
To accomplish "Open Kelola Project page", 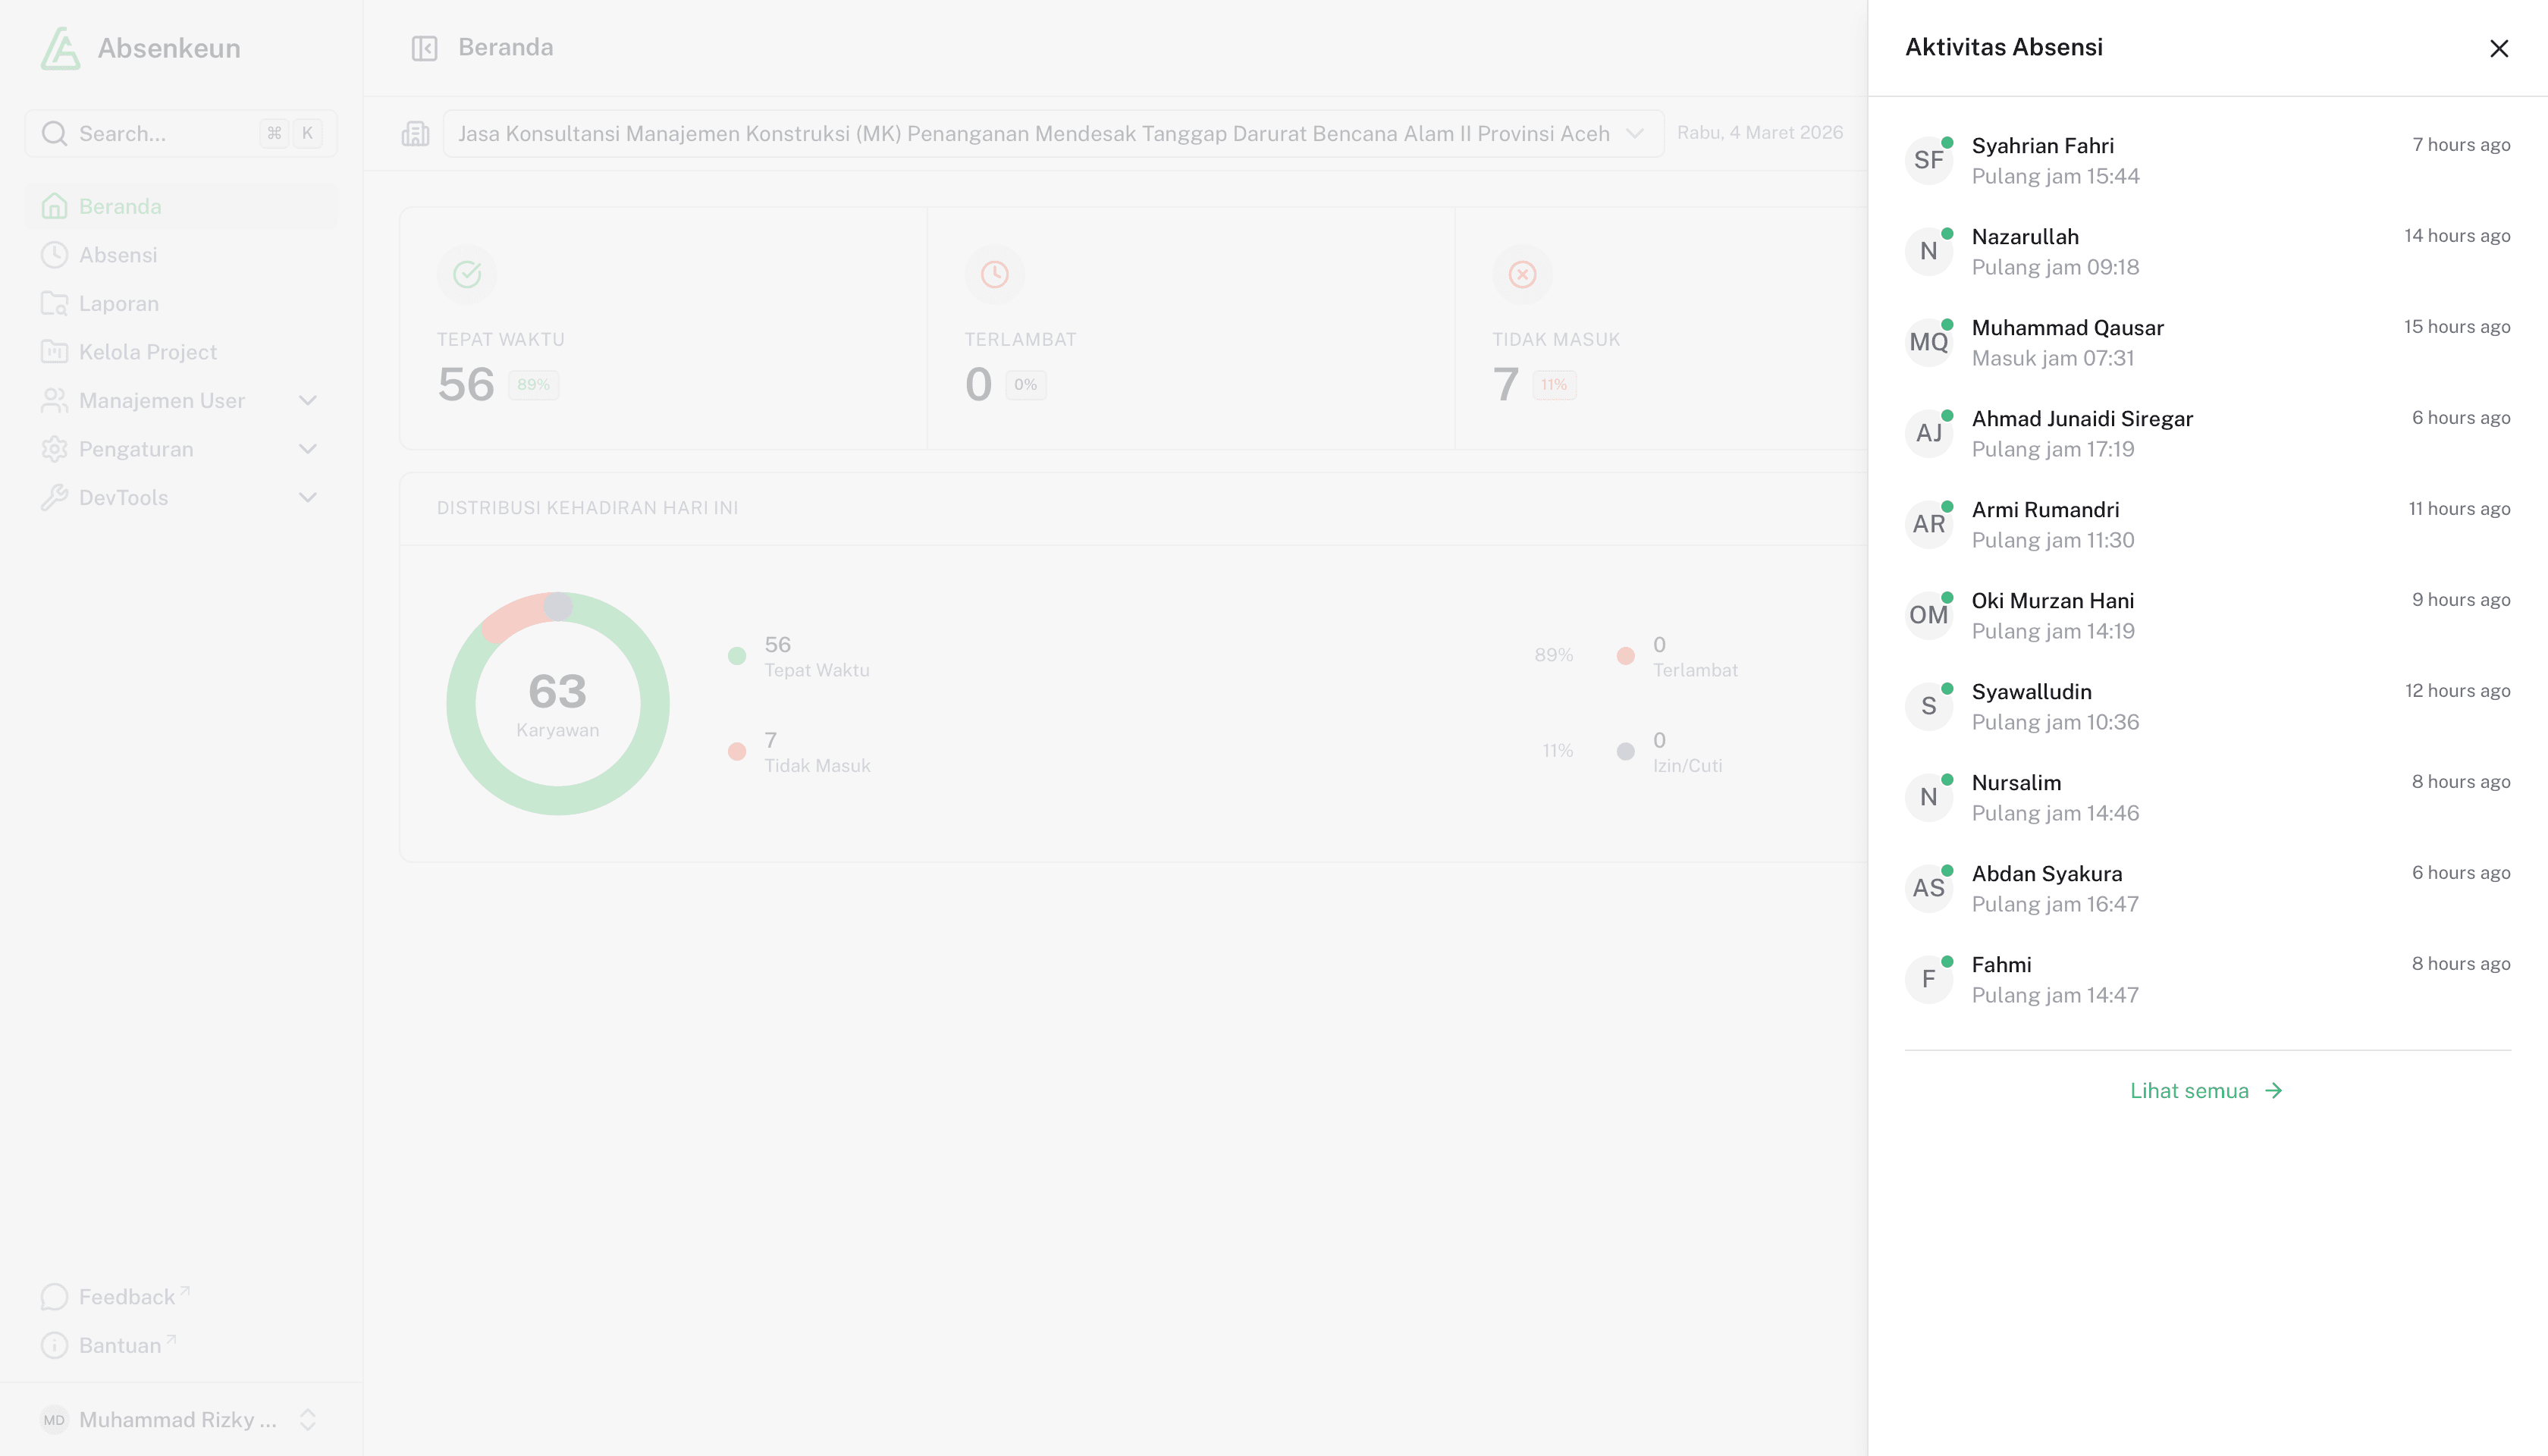I will tap(147, 352).
